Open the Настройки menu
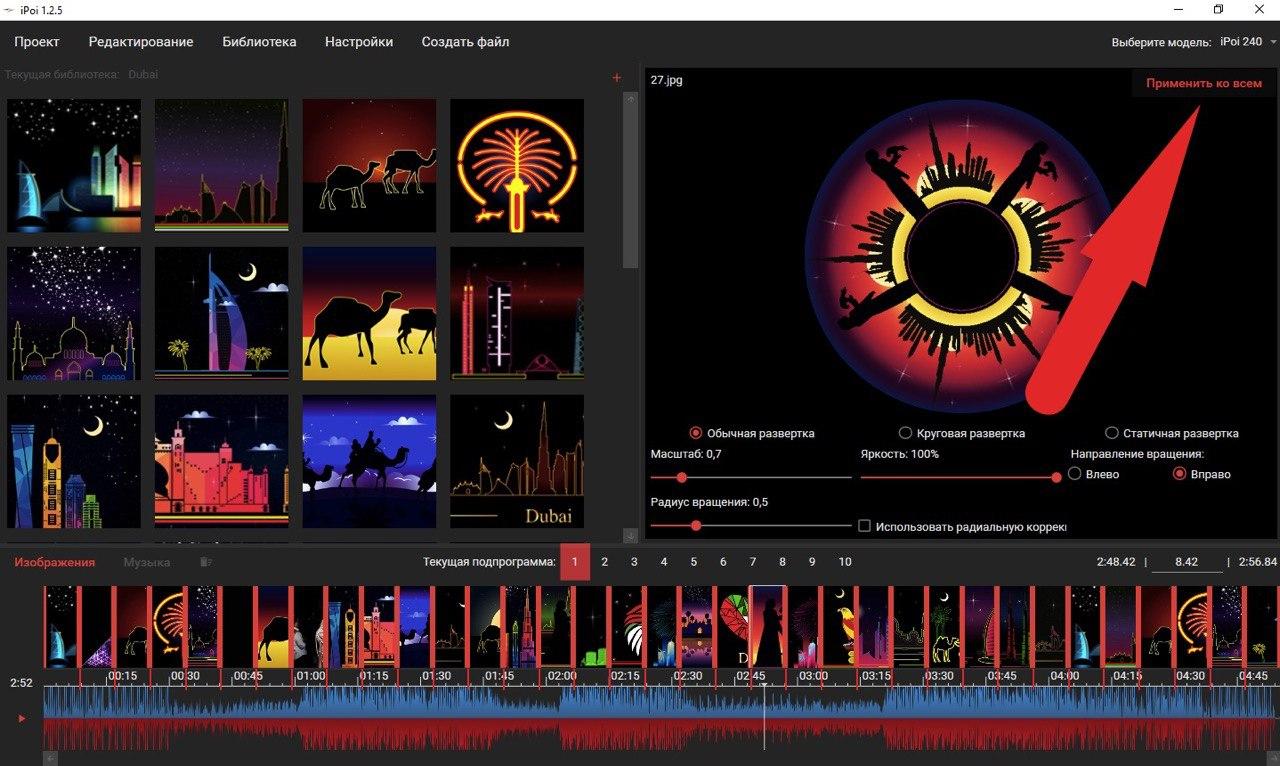 click(x=359, y=42)
